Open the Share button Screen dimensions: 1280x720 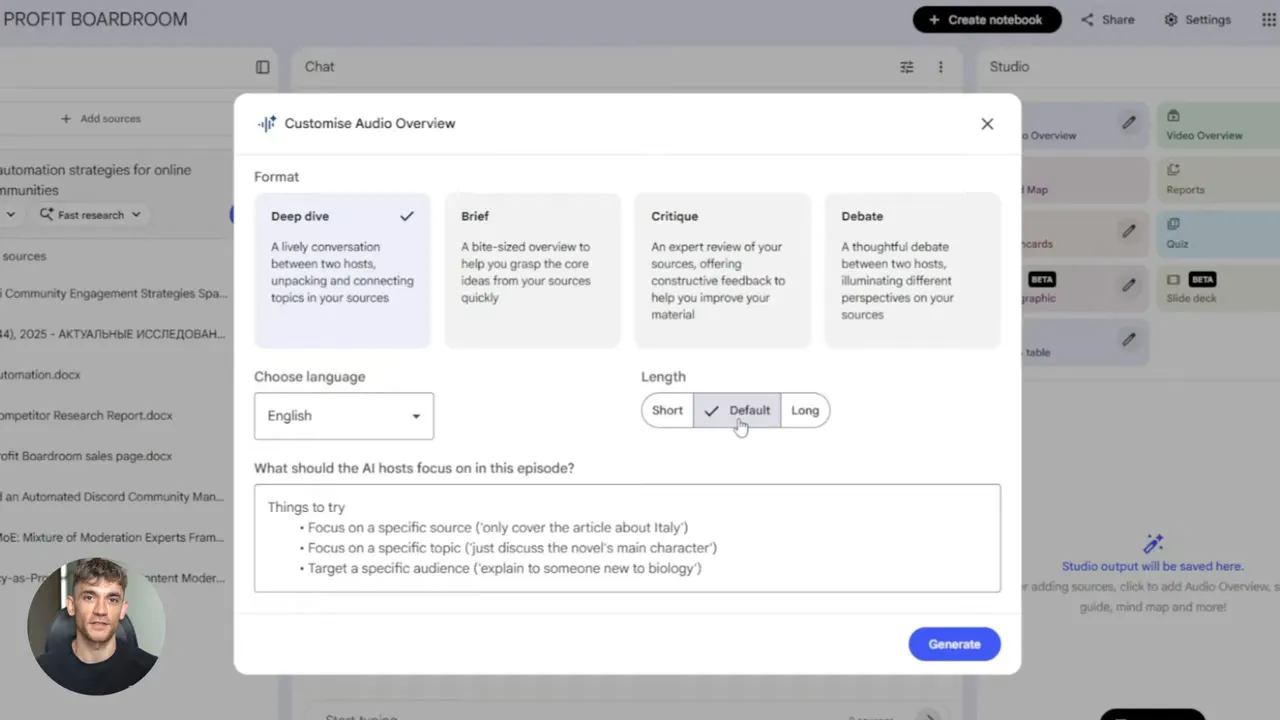pos(1107,20)
